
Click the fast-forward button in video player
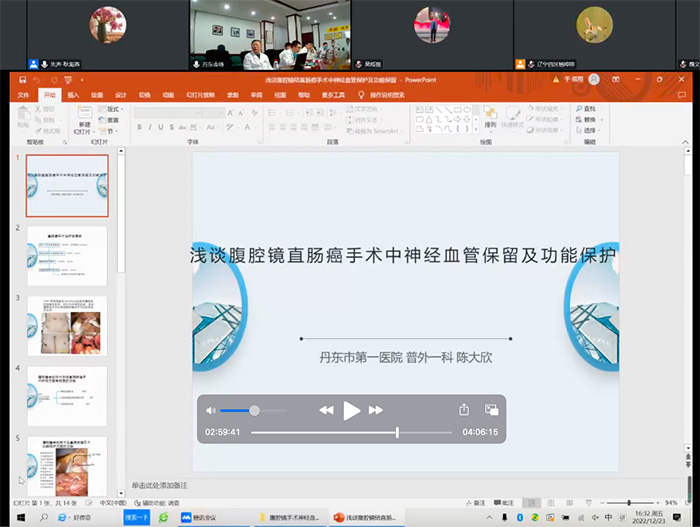pyautogui.click(x=376, y=410)
